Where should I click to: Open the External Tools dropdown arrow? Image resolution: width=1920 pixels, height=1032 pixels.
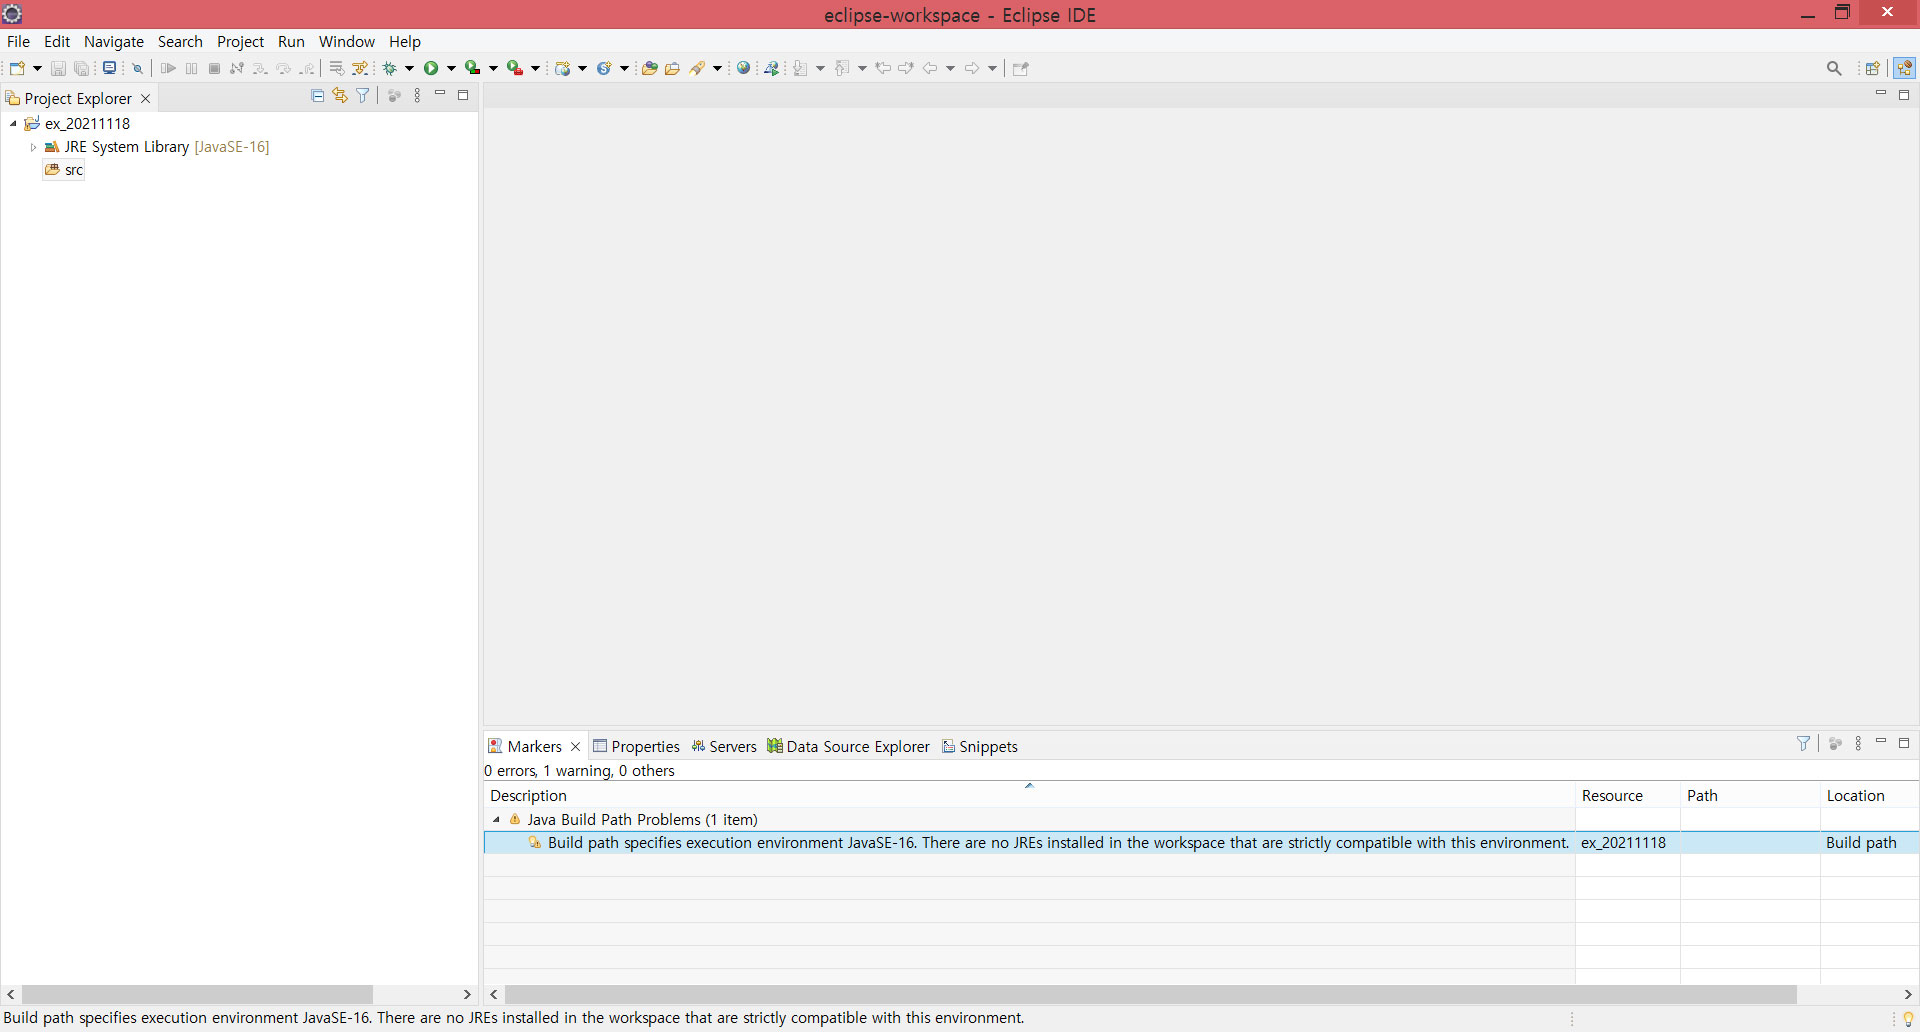click(536, 68)
